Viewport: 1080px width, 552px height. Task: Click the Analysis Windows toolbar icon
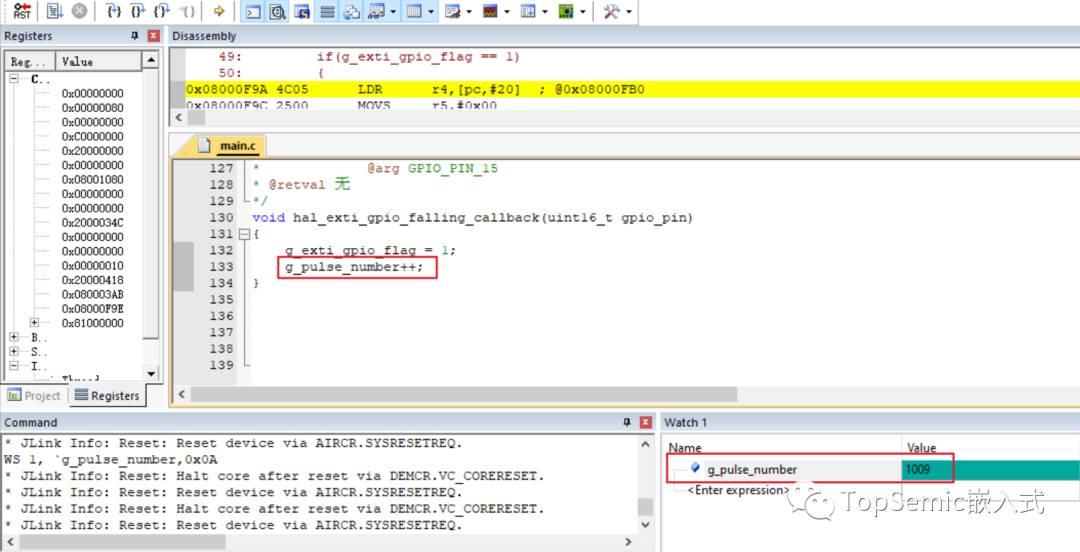click(490, 11)
